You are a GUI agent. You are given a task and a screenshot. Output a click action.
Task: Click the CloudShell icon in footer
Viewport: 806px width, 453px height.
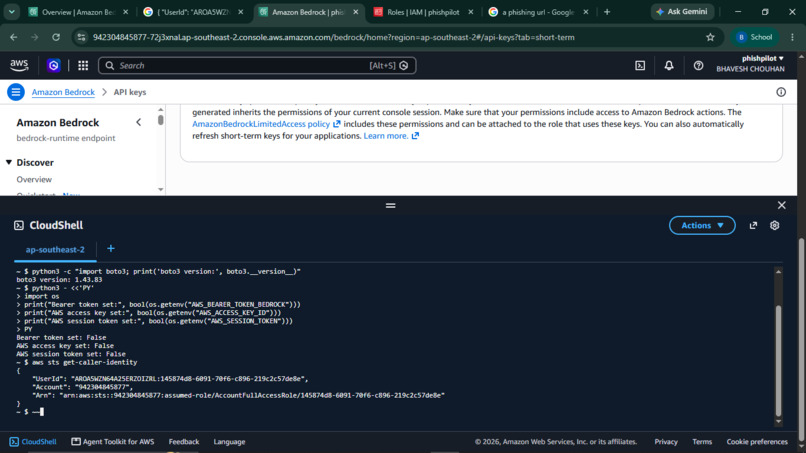click(x=14, y=442)
